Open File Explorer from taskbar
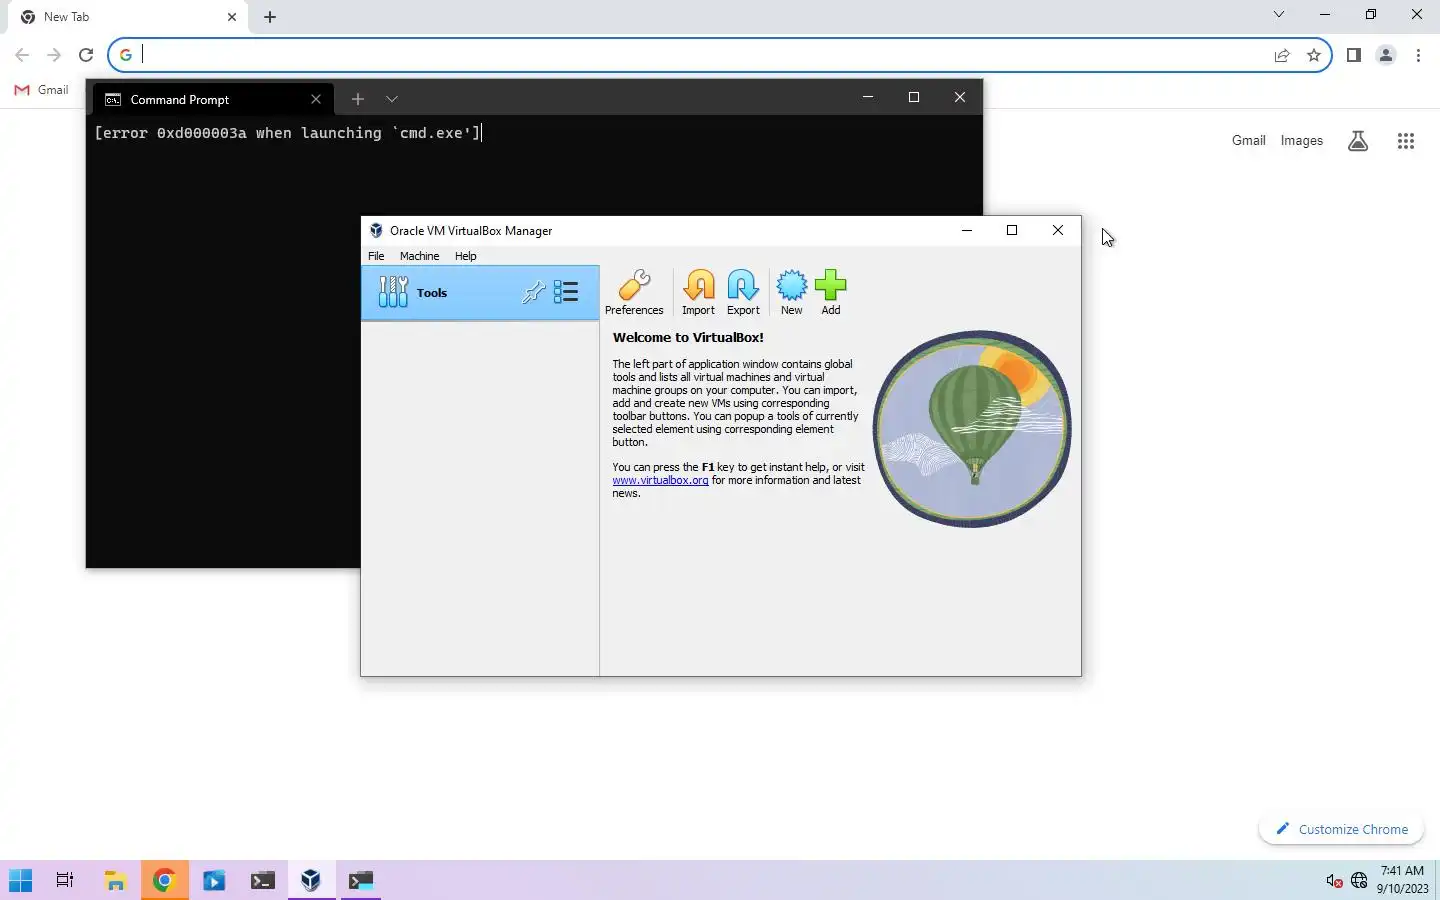Image resolution: width=1440 pixels, height=900 pixels. coord(116,881)
